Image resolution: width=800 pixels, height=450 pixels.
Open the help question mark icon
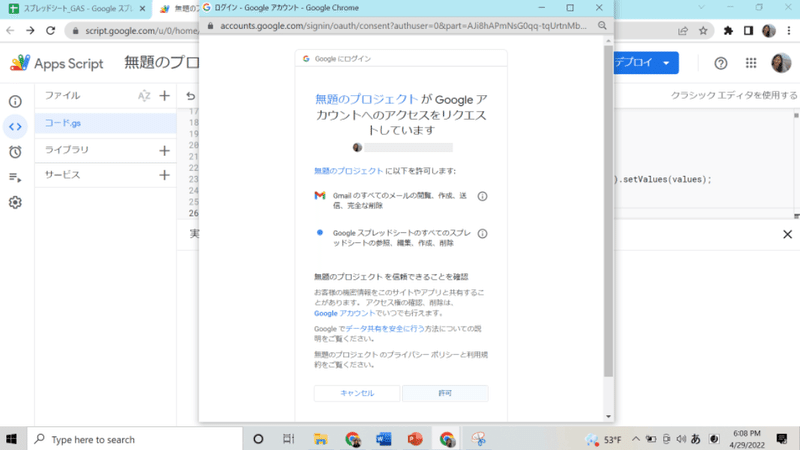pos(720,63)
